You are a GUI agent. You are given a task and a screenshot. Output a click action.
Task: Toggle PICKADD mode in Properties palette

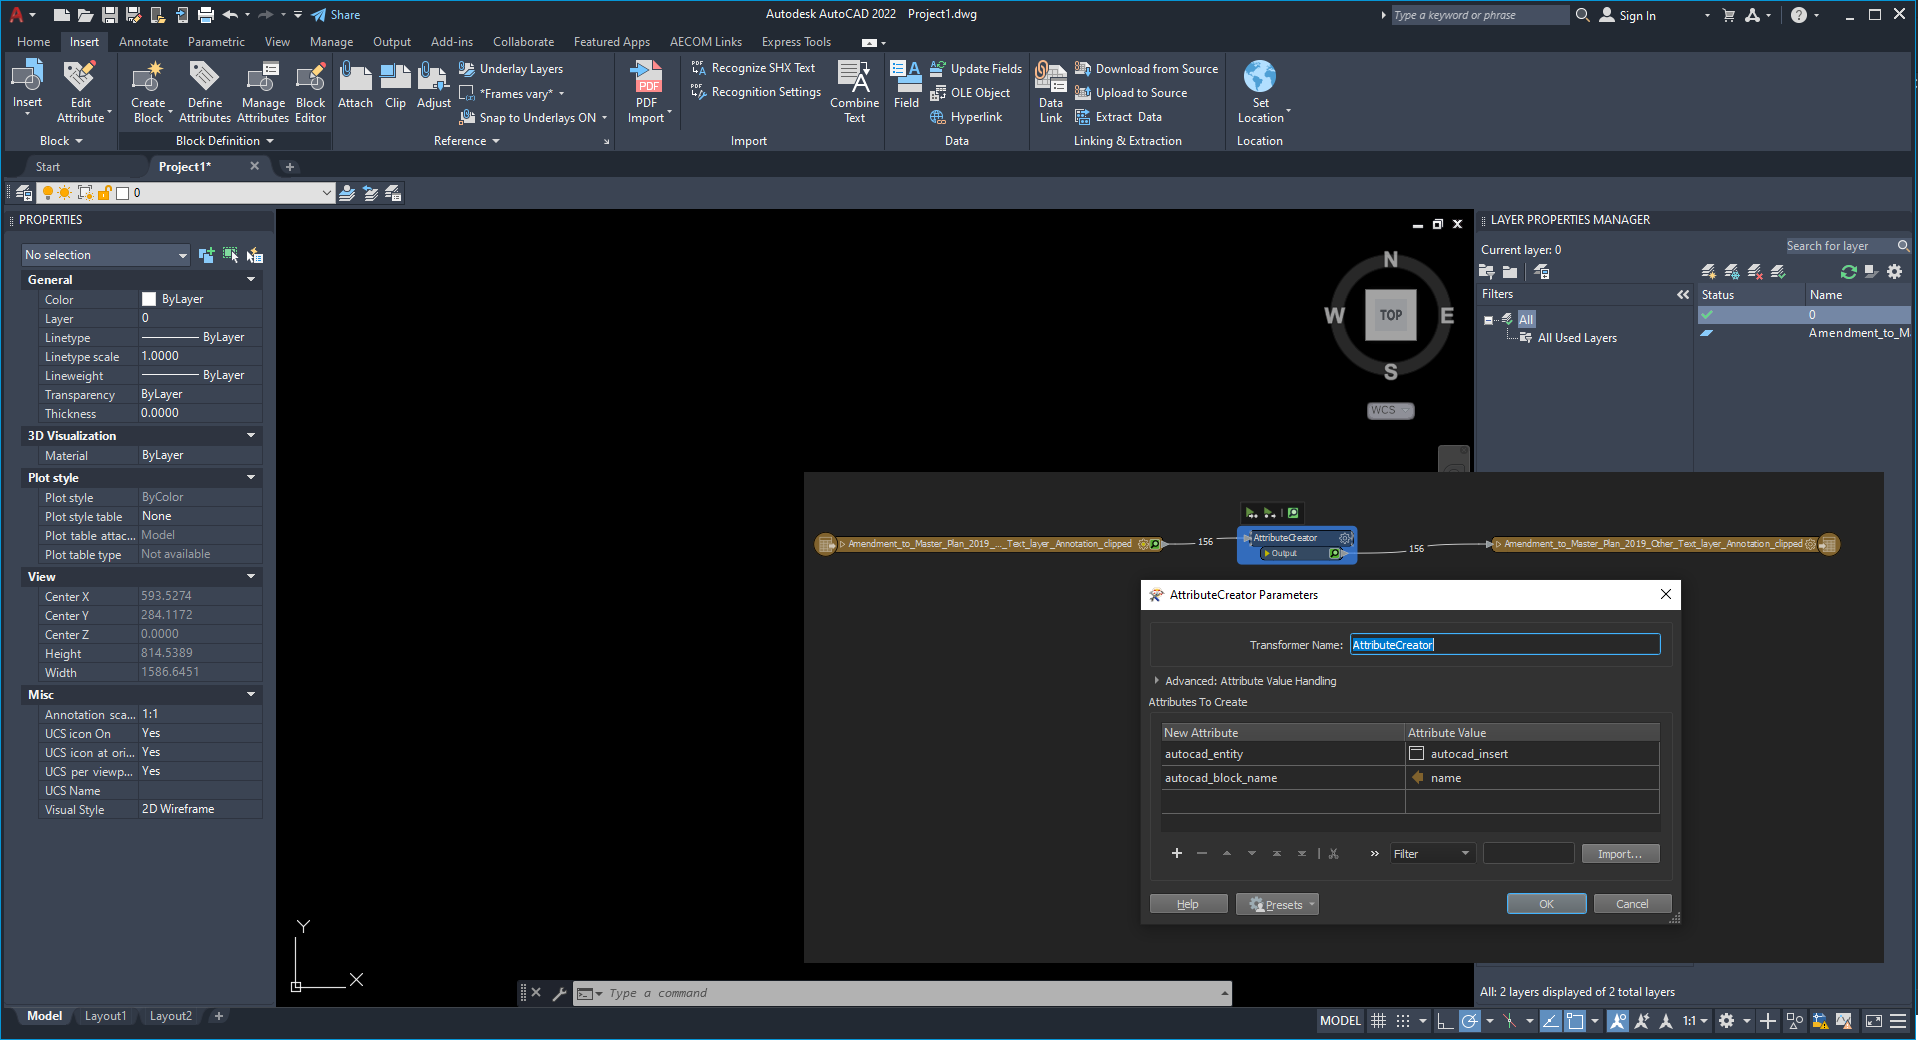(206, 255)
